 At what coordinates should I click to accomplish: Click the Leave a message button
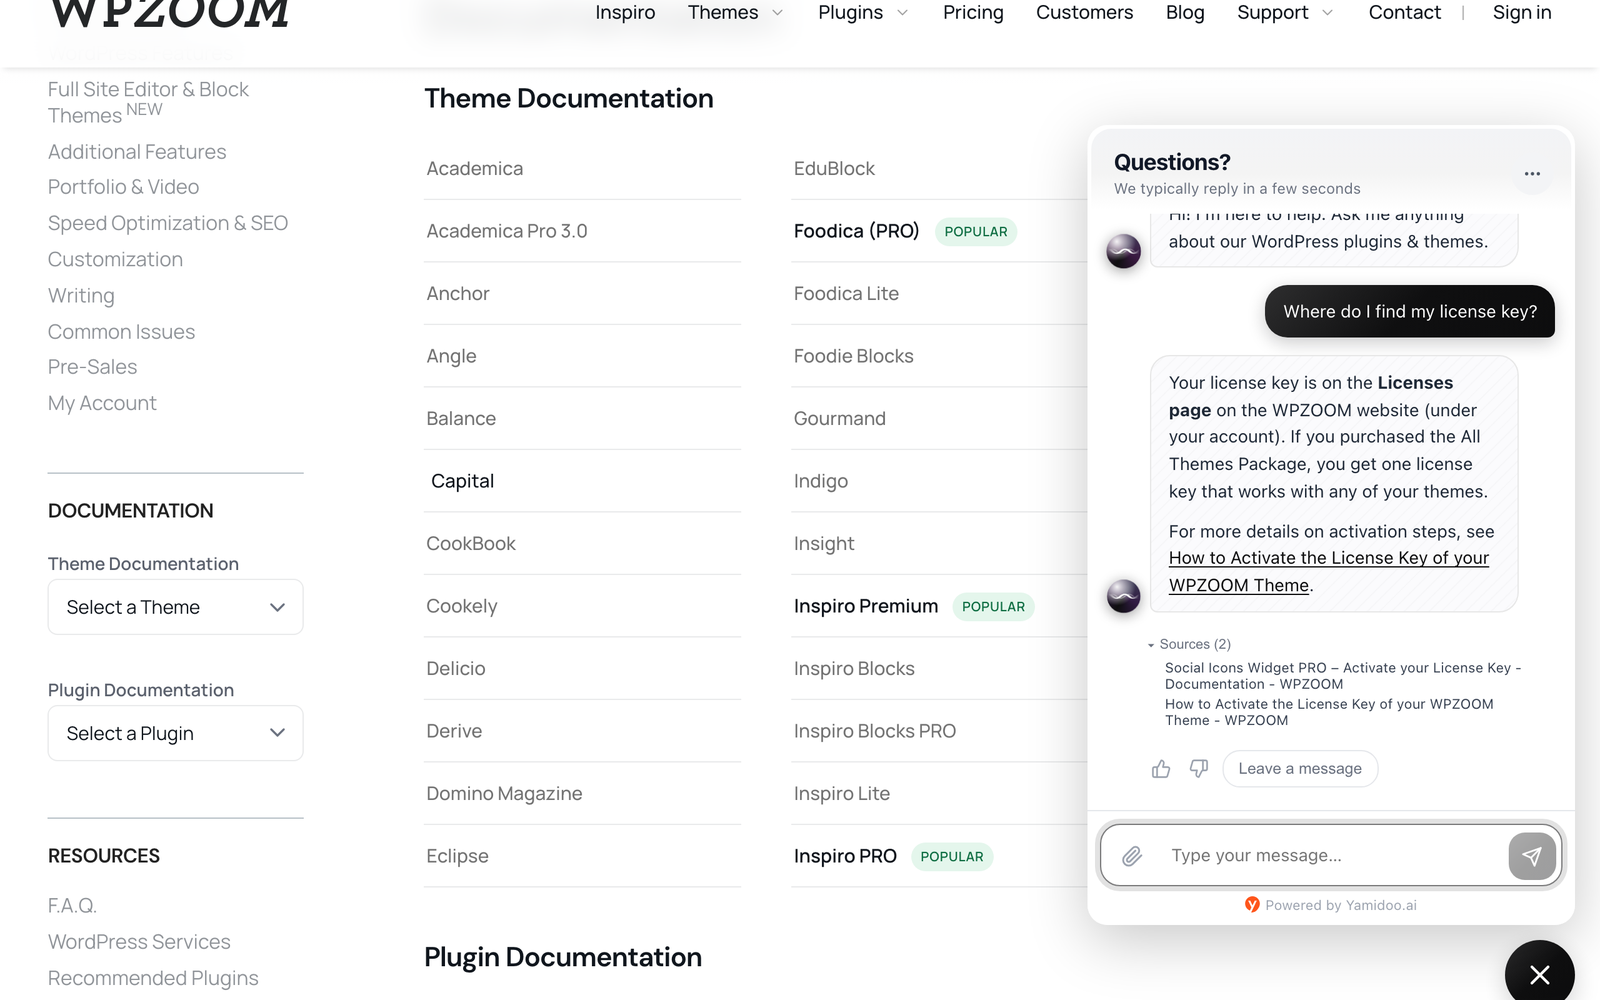pos(1300,769)
